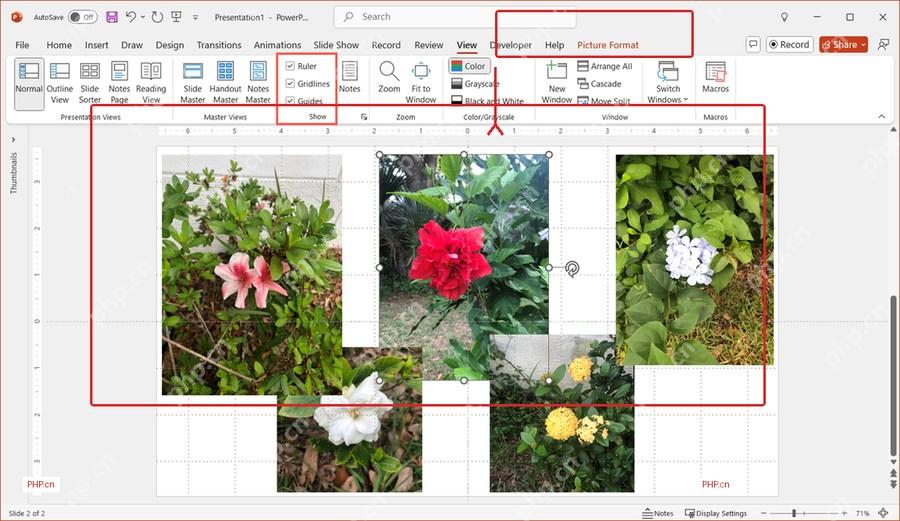Open the Help tab
This screenshot has width=900, height=521.
click(554, 45)
